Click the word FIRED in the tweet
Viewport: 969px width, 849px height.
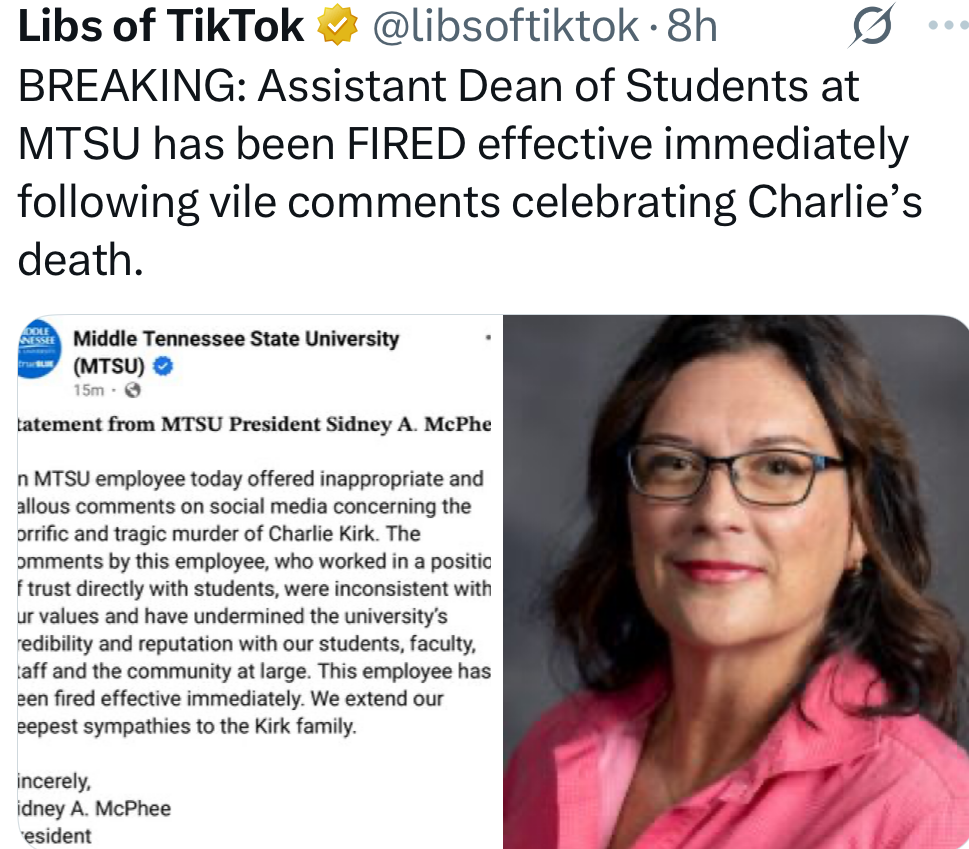pos(406,145)
